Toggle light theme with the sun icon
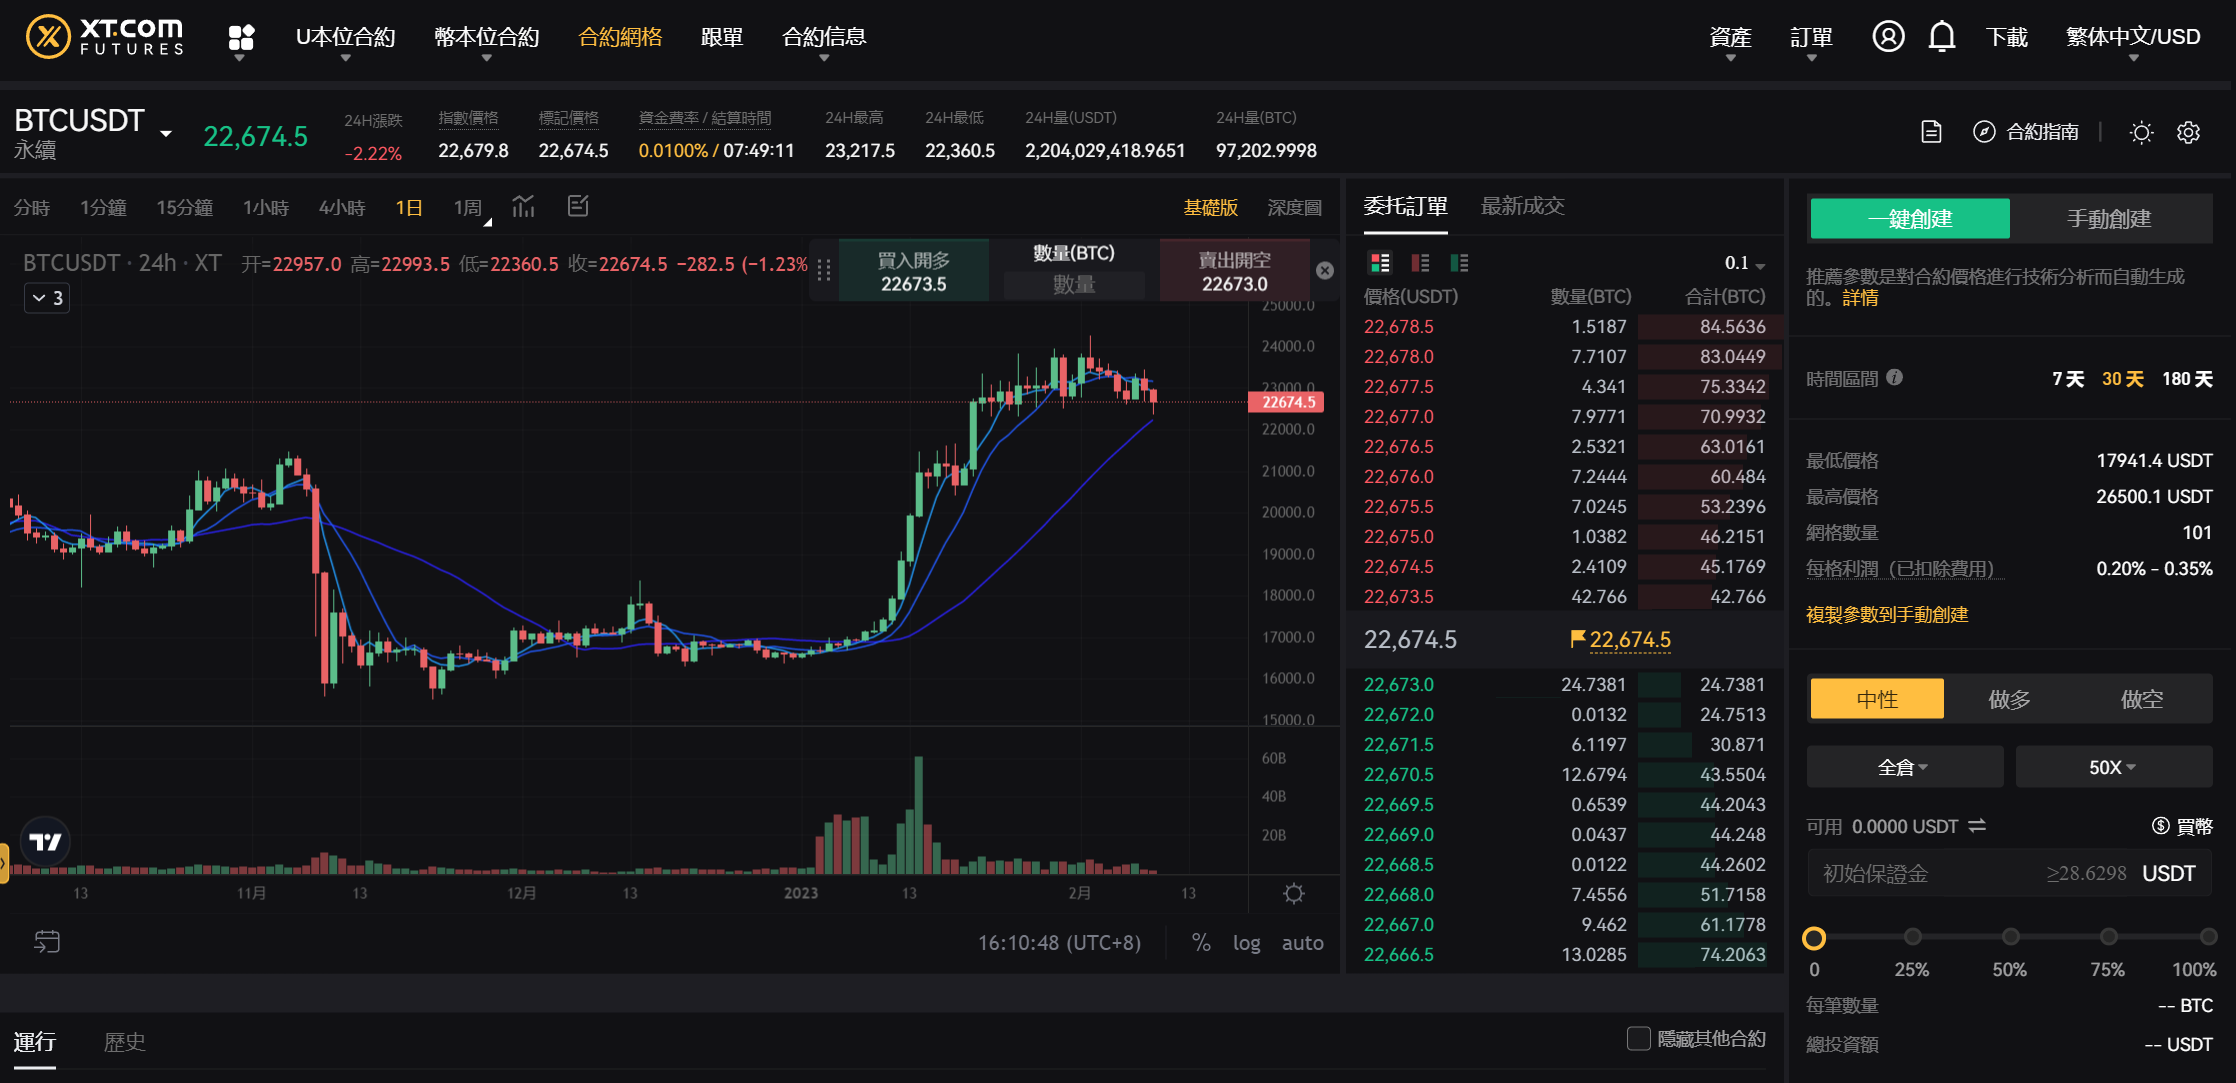The image size is (2236, 1083). [2141, 131]
